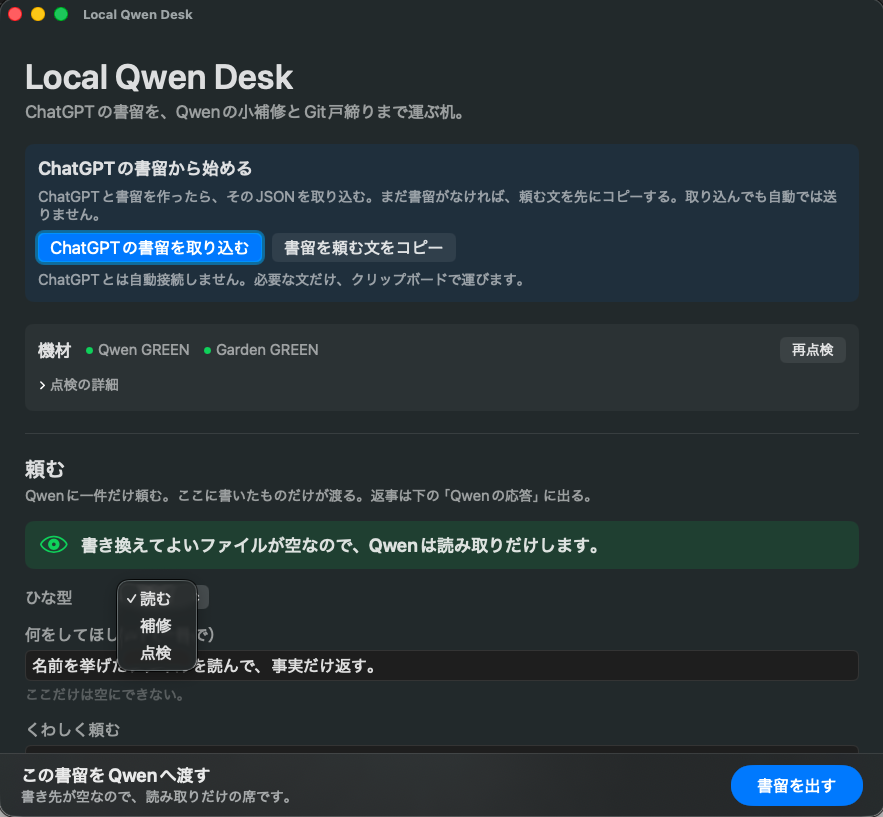Click ChatGPTの書留を取り込む button
This screenshot has width=883, height=817.
coord(150,248)
